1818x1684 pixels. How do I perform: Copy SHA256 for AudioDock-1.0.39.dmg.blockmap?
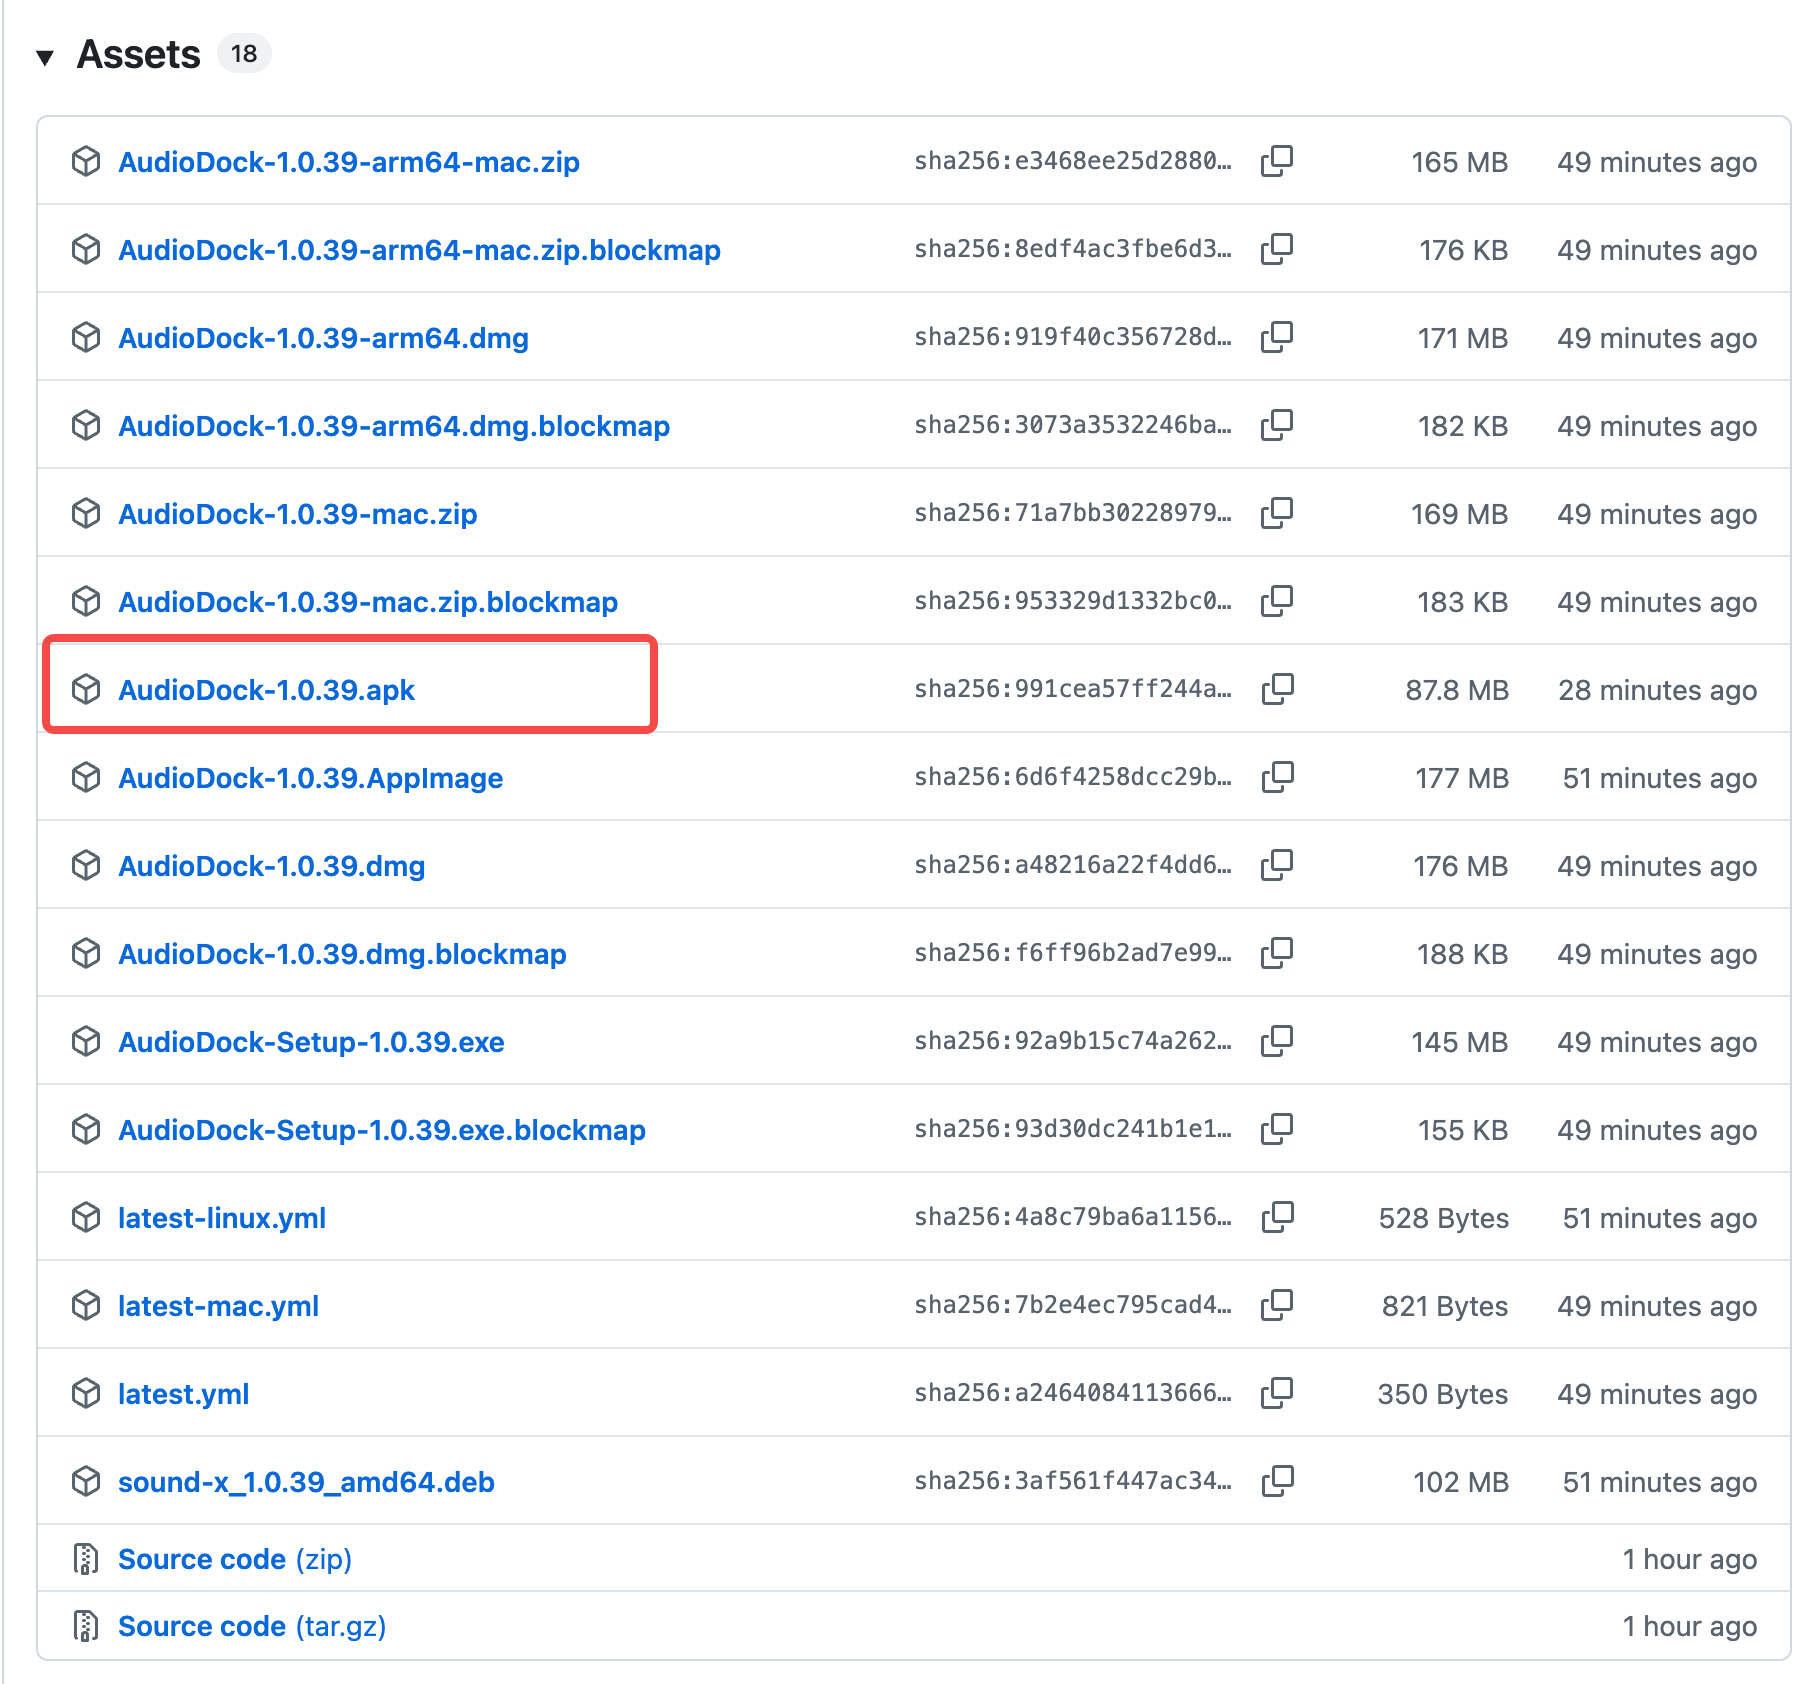(1277, 953)
